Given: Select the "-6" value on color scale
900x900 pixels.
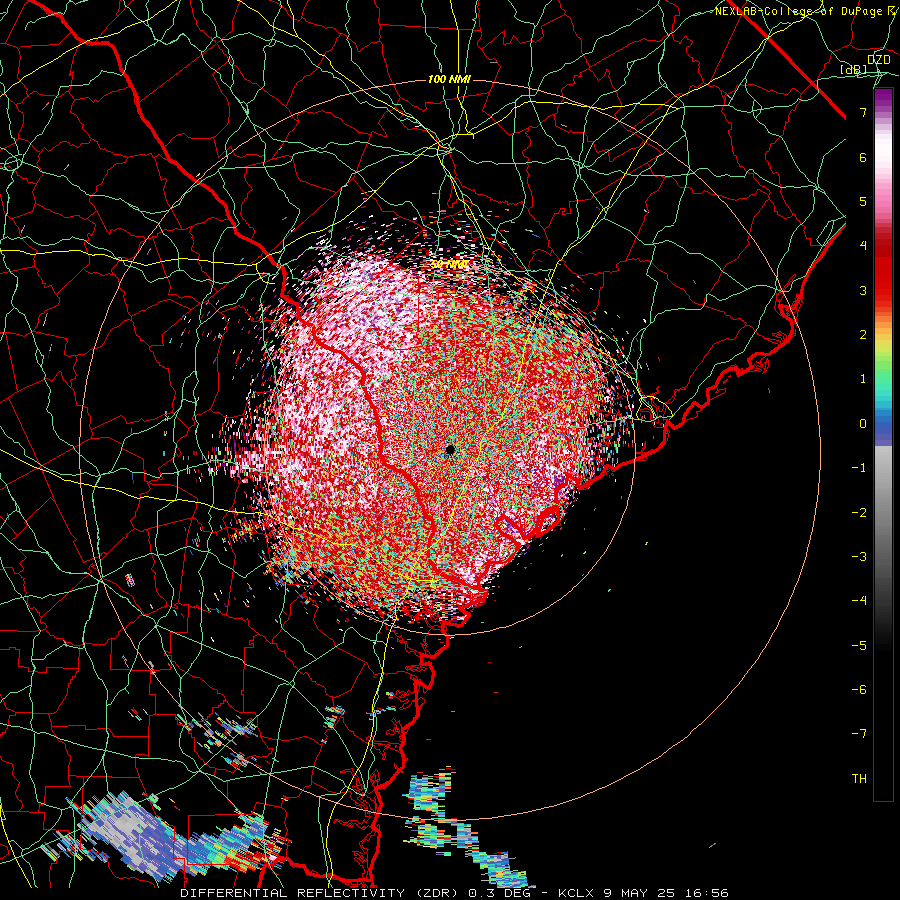Looking at the screenshot, I should tap(859, 690).
